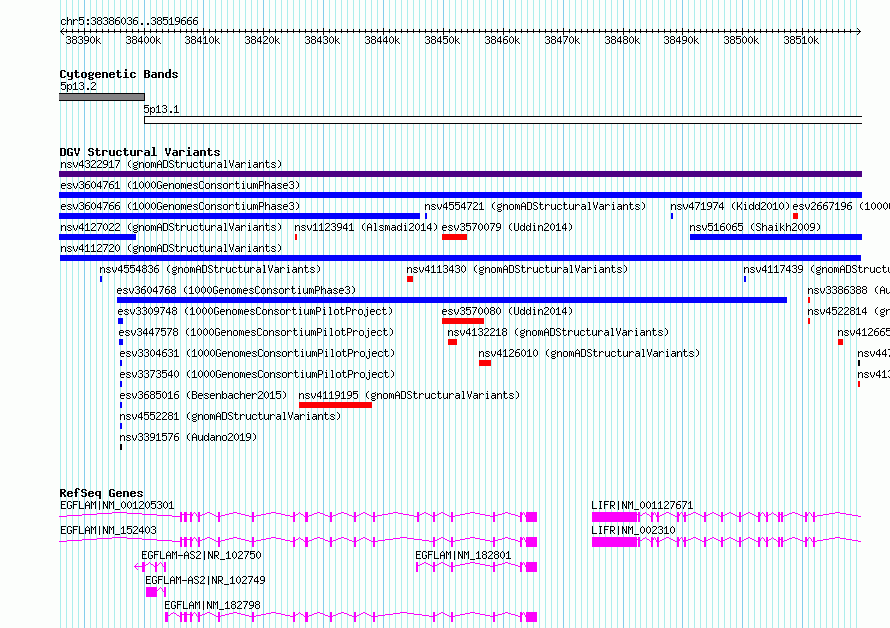Open the nsv4522814 variant label
The image size is (890, 628).
(x=849, y=312)
